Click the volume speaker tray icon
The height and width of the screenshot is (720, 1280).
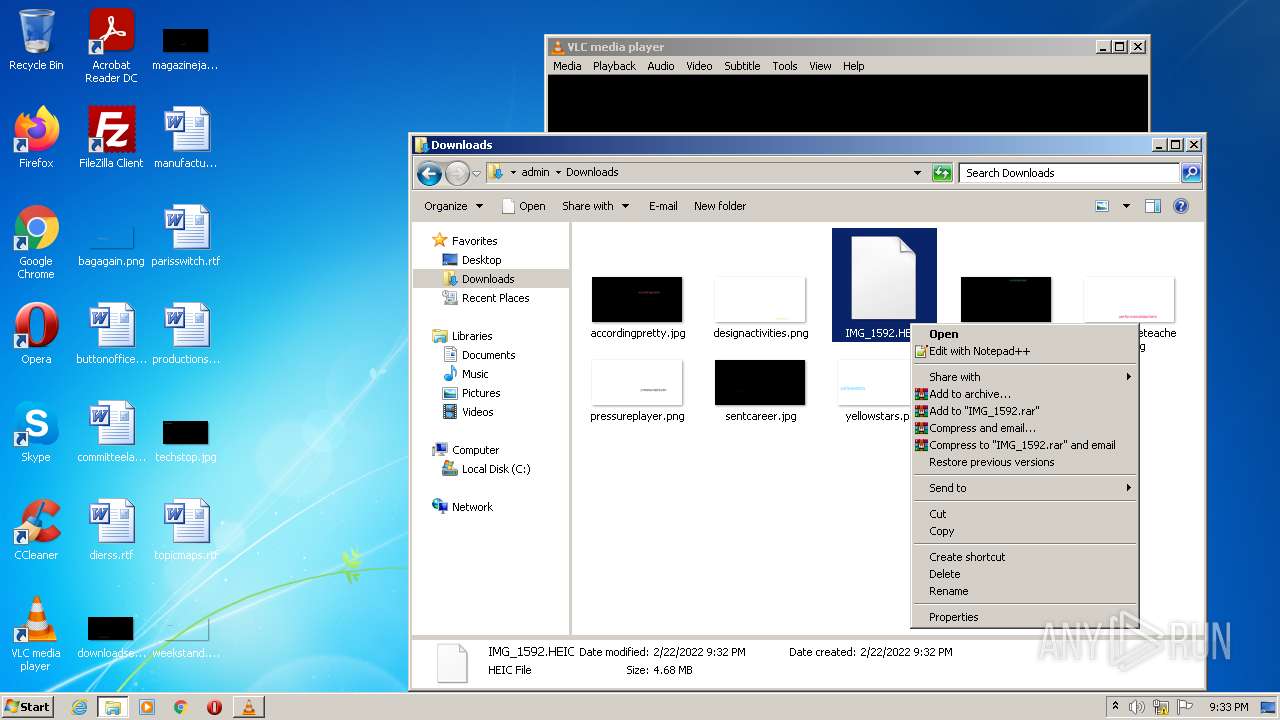[x=1137, y=707]
